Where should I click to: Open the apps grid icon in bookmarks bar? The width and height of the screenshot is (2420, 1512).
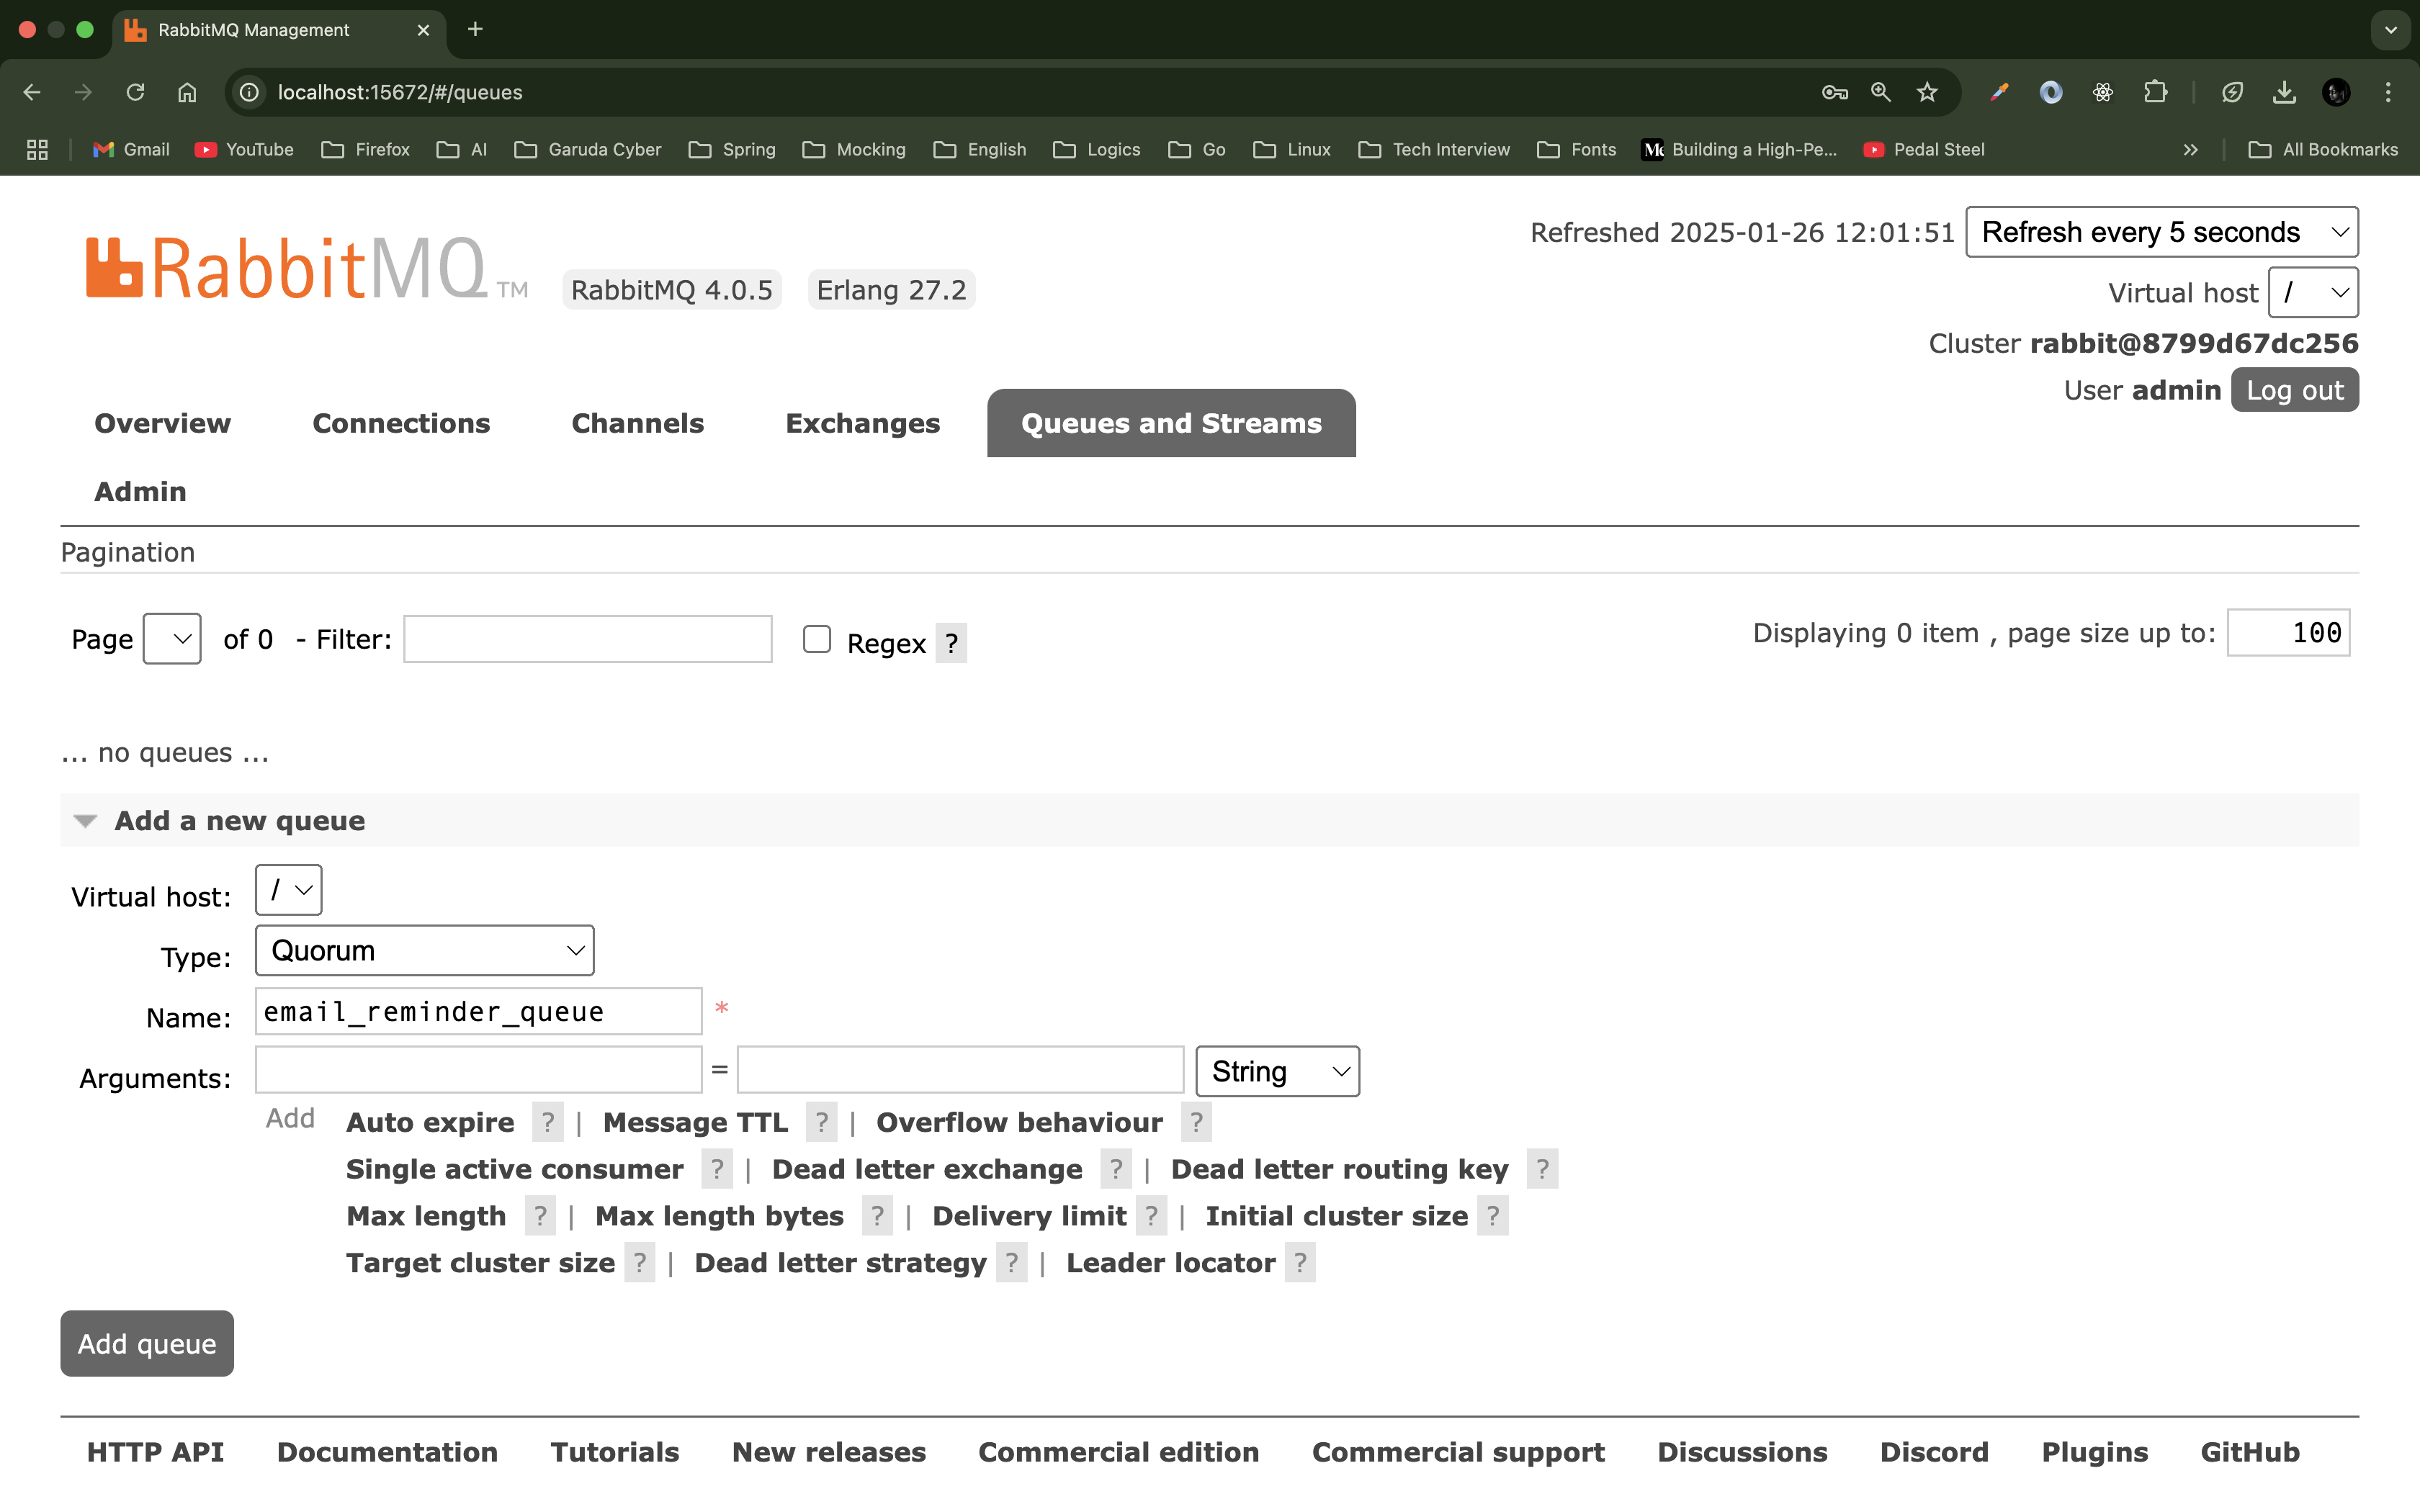[37, 149]
